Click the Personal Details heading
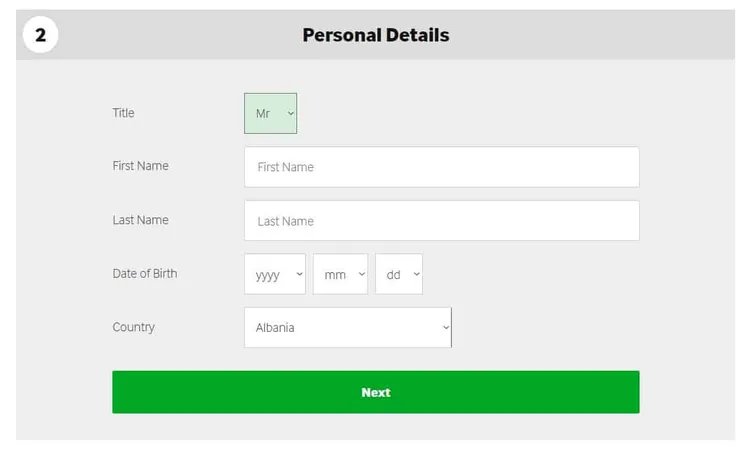 (375, 36)
